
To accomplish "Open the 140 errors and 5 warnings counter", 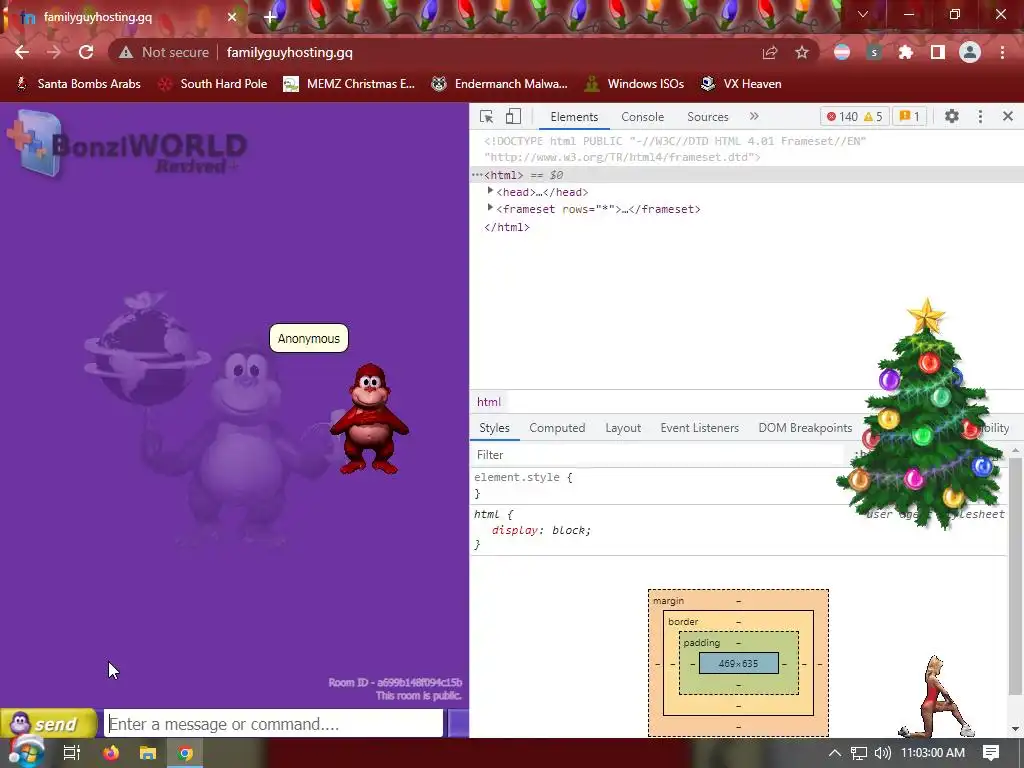I will (x=854, y=117).
